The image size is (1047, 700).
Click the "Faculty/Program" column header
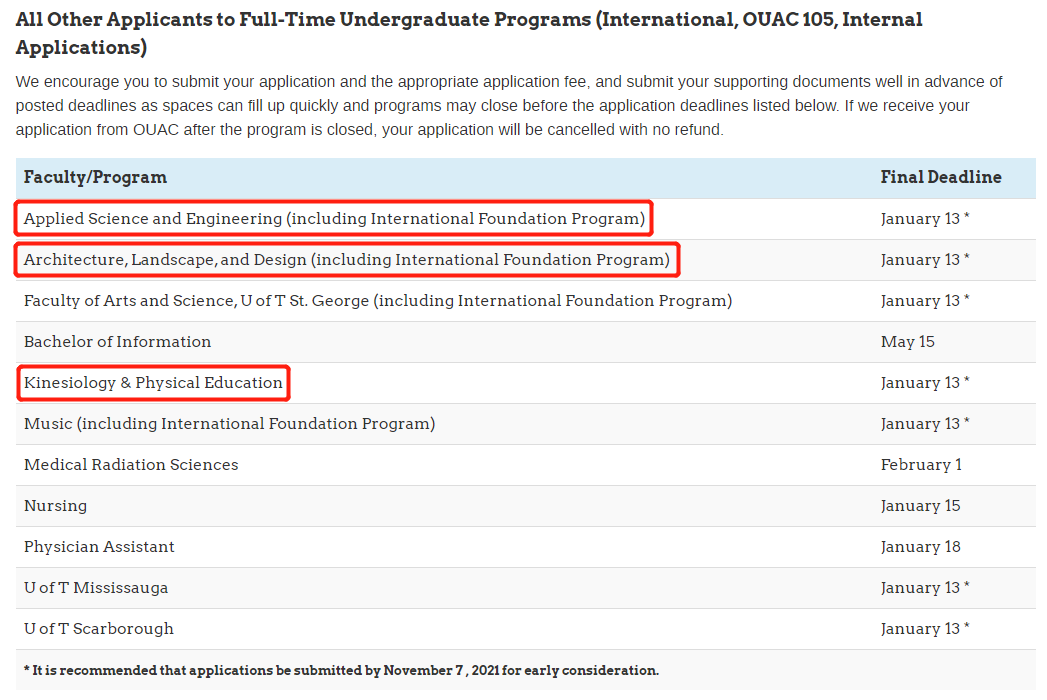(x=95, y=178)
